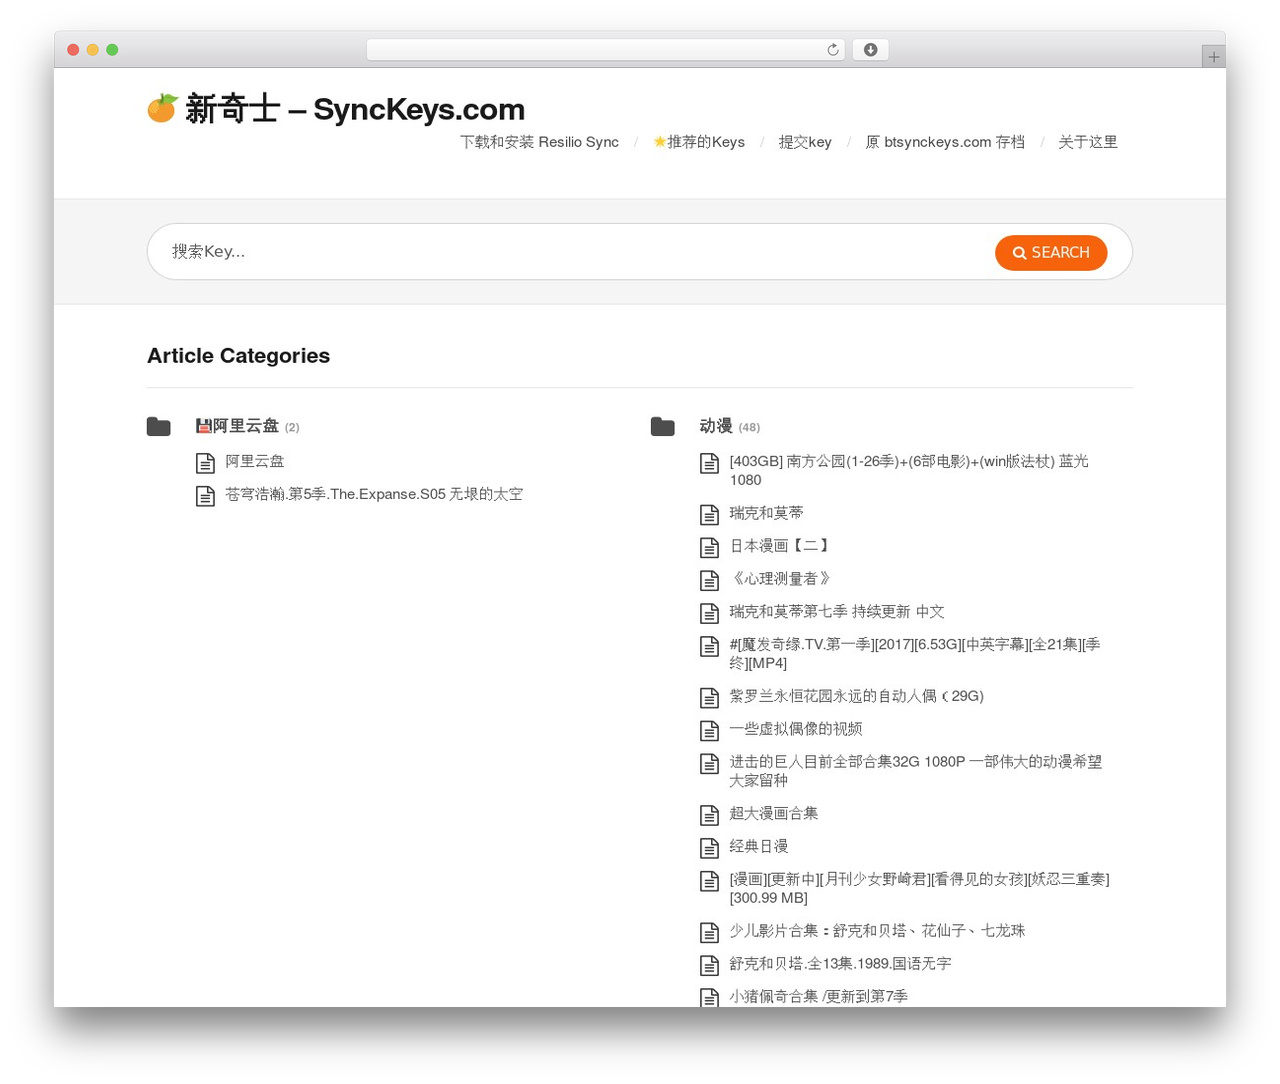Click document icon beside 《心理测量者》

click(709, 581)
